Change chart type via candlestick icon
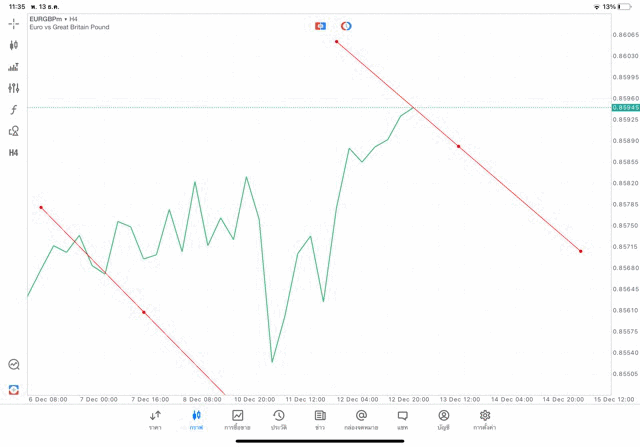Image resolution: width=640 pixels, height=447 pixels. (13, 45)
